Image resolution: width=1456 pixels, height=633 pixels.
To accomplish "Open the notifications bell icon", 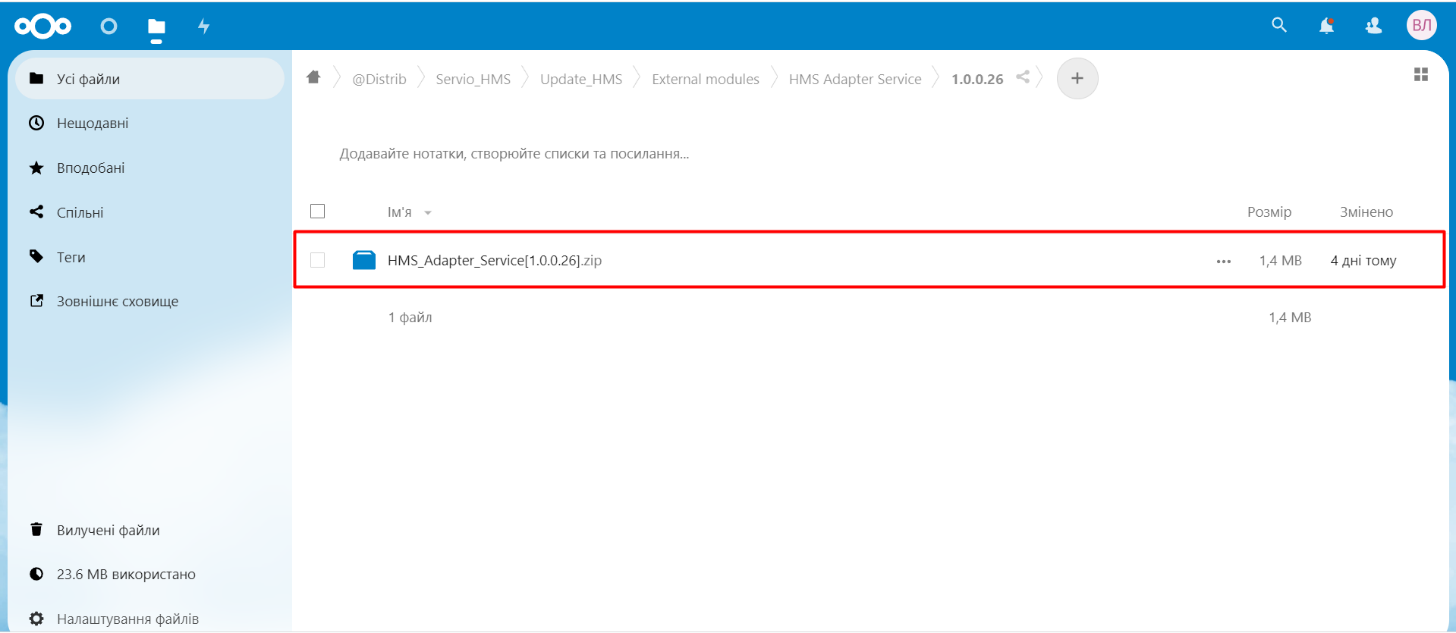I will click(x=1326, y=26).
